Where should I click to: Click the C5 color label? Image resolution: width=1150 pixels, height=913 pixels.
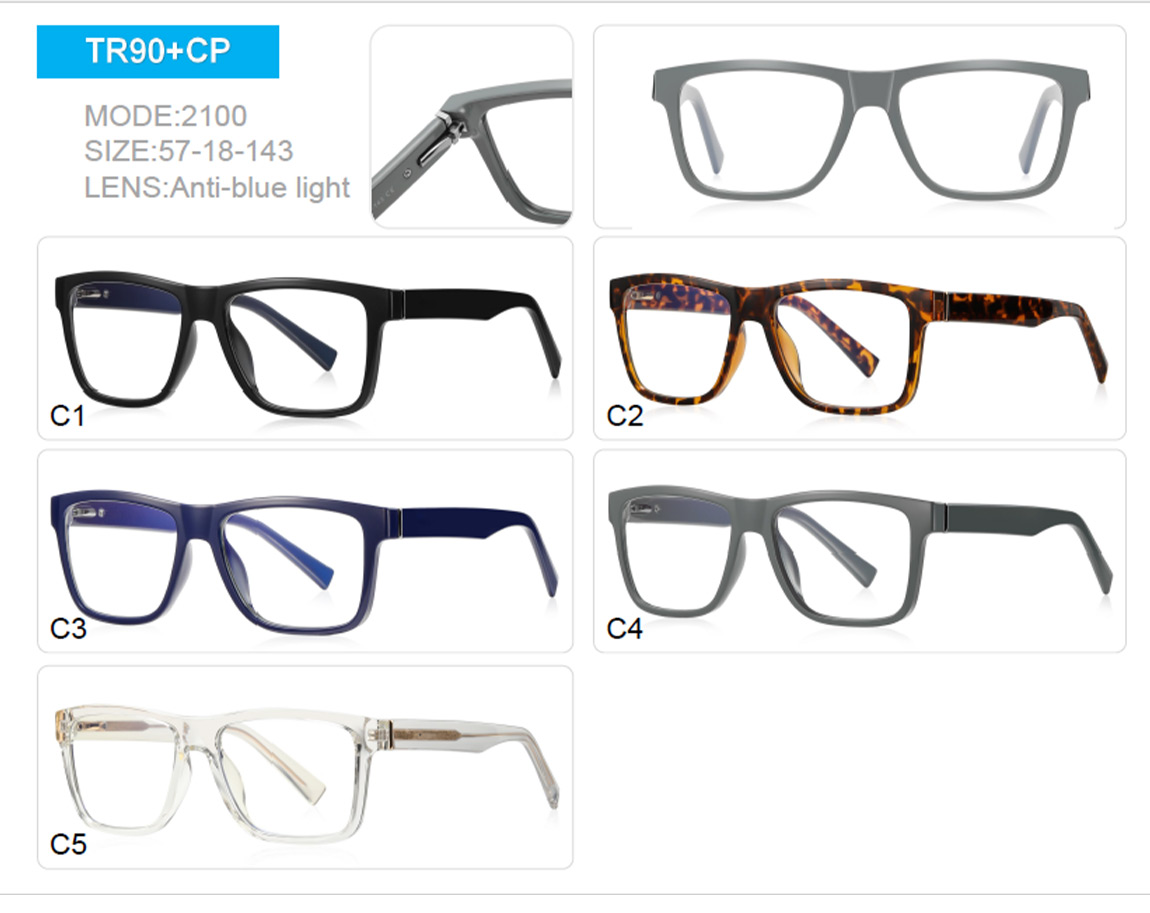68,844
